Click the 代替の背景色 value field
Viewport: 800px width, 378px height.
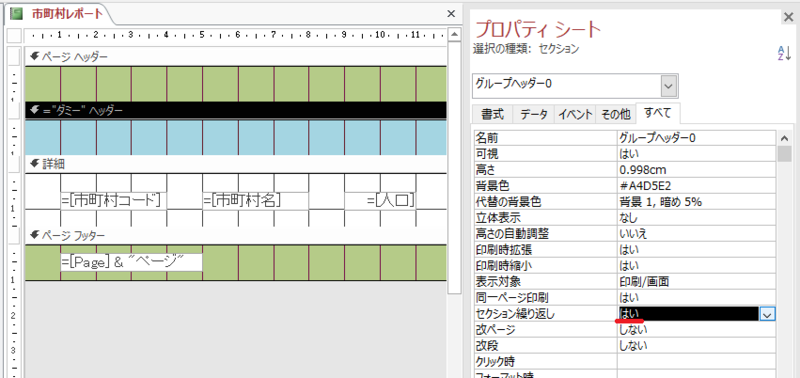(696, 202)
